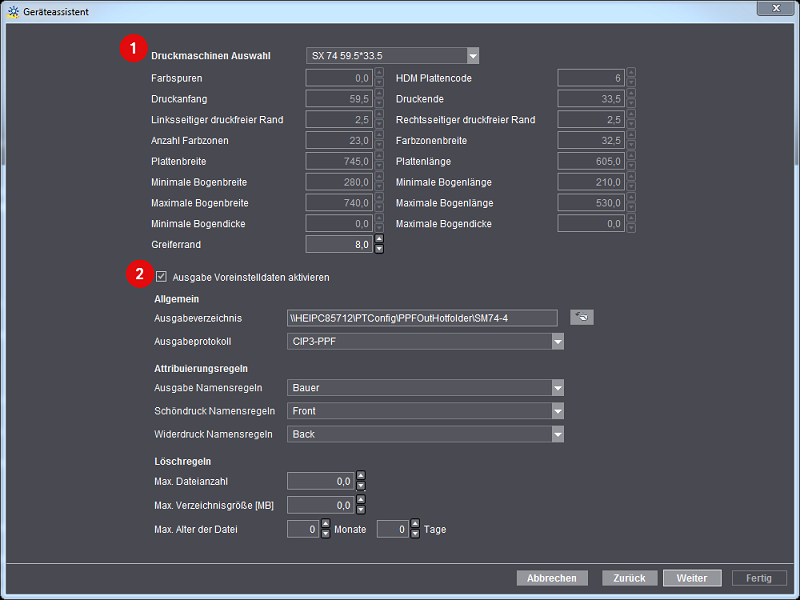
Task: Increase Max. Dateianzahl with the up arrow
Action: click(x=361, y=476)
